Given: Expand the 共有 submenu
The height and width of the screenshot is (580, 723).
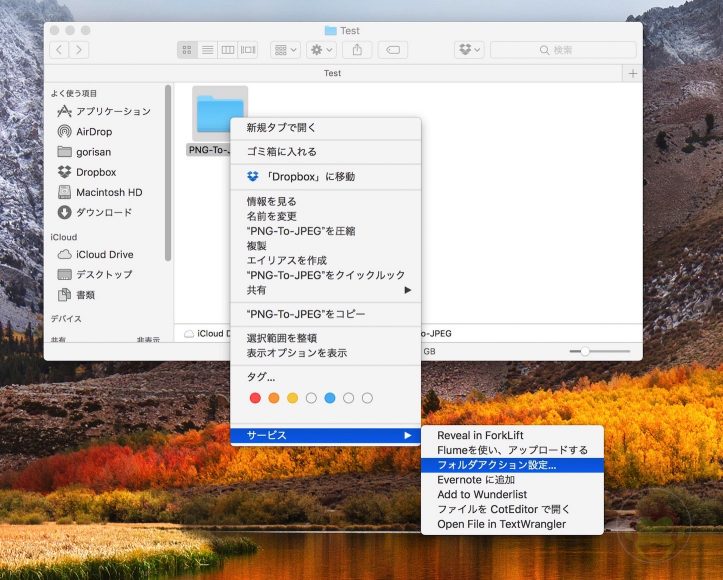Looking at the screenshot, I should (326, 290).
